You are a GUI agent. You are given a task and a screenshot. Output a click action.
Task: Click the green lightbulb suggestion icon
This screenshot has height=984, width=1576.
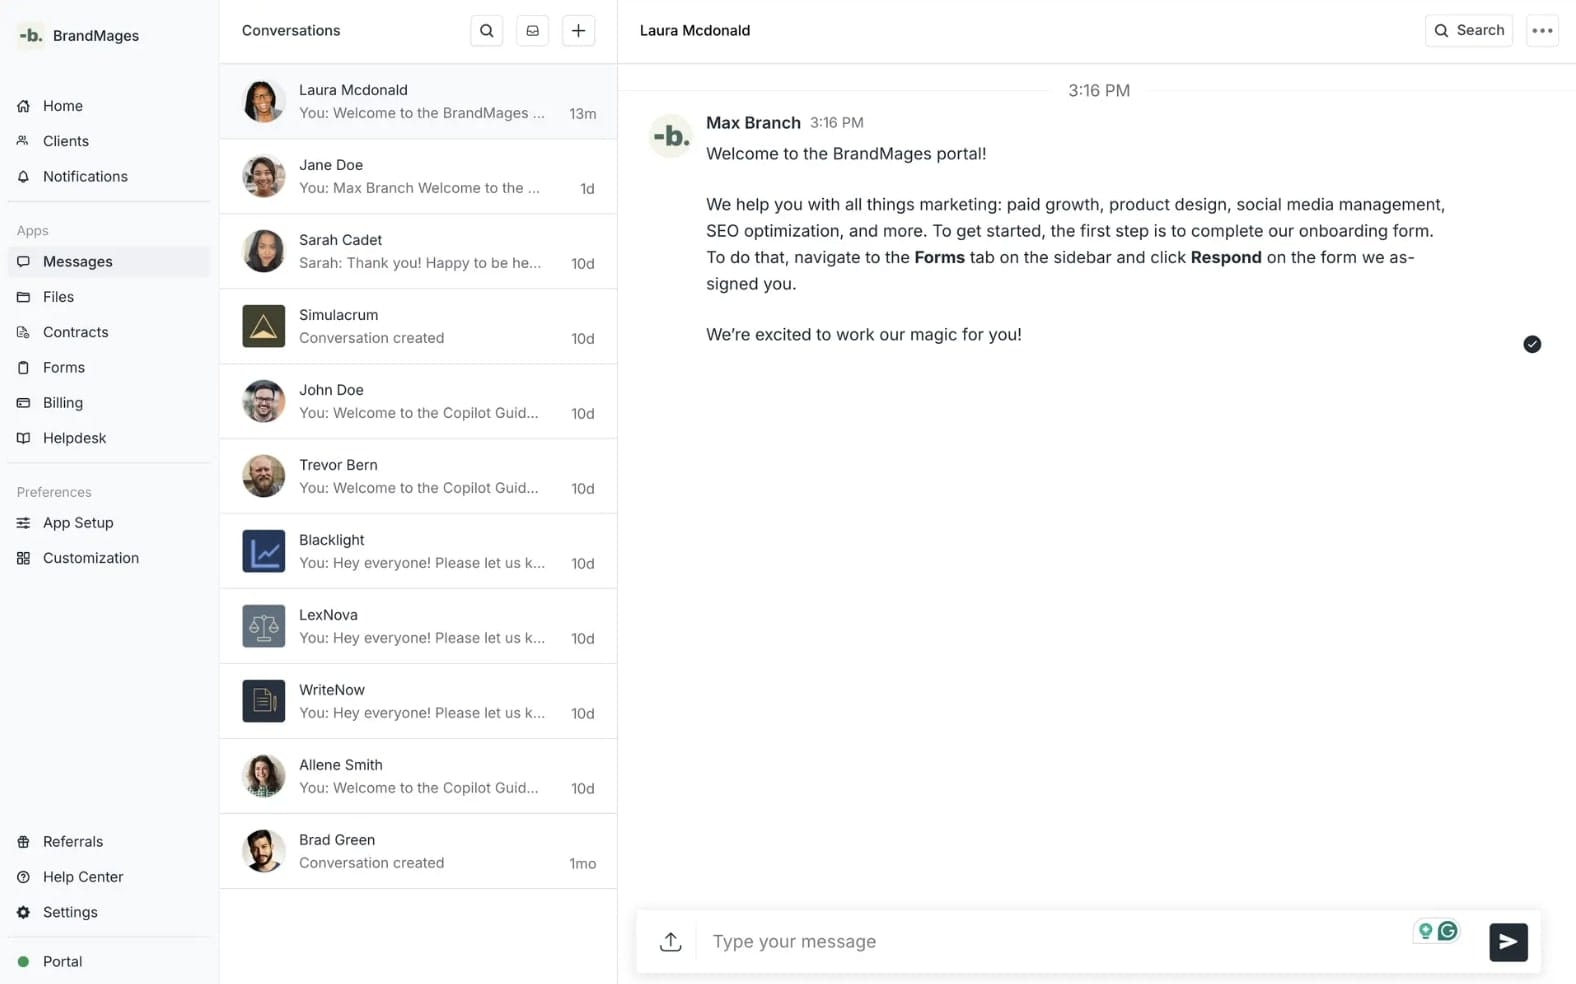tap(1426, 931)
